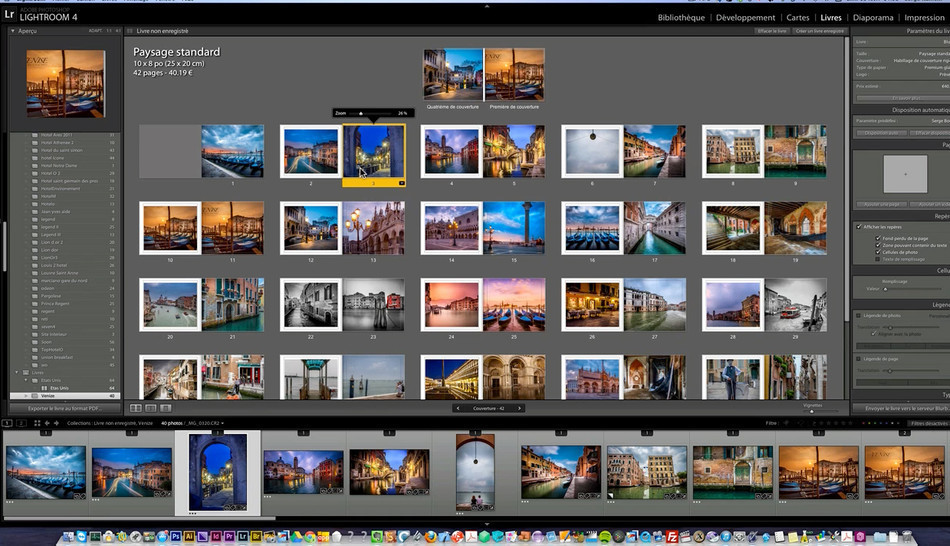Collapse the Livres collection set
The height and width of the screenshot is (546, 950).
coord(16,373)
